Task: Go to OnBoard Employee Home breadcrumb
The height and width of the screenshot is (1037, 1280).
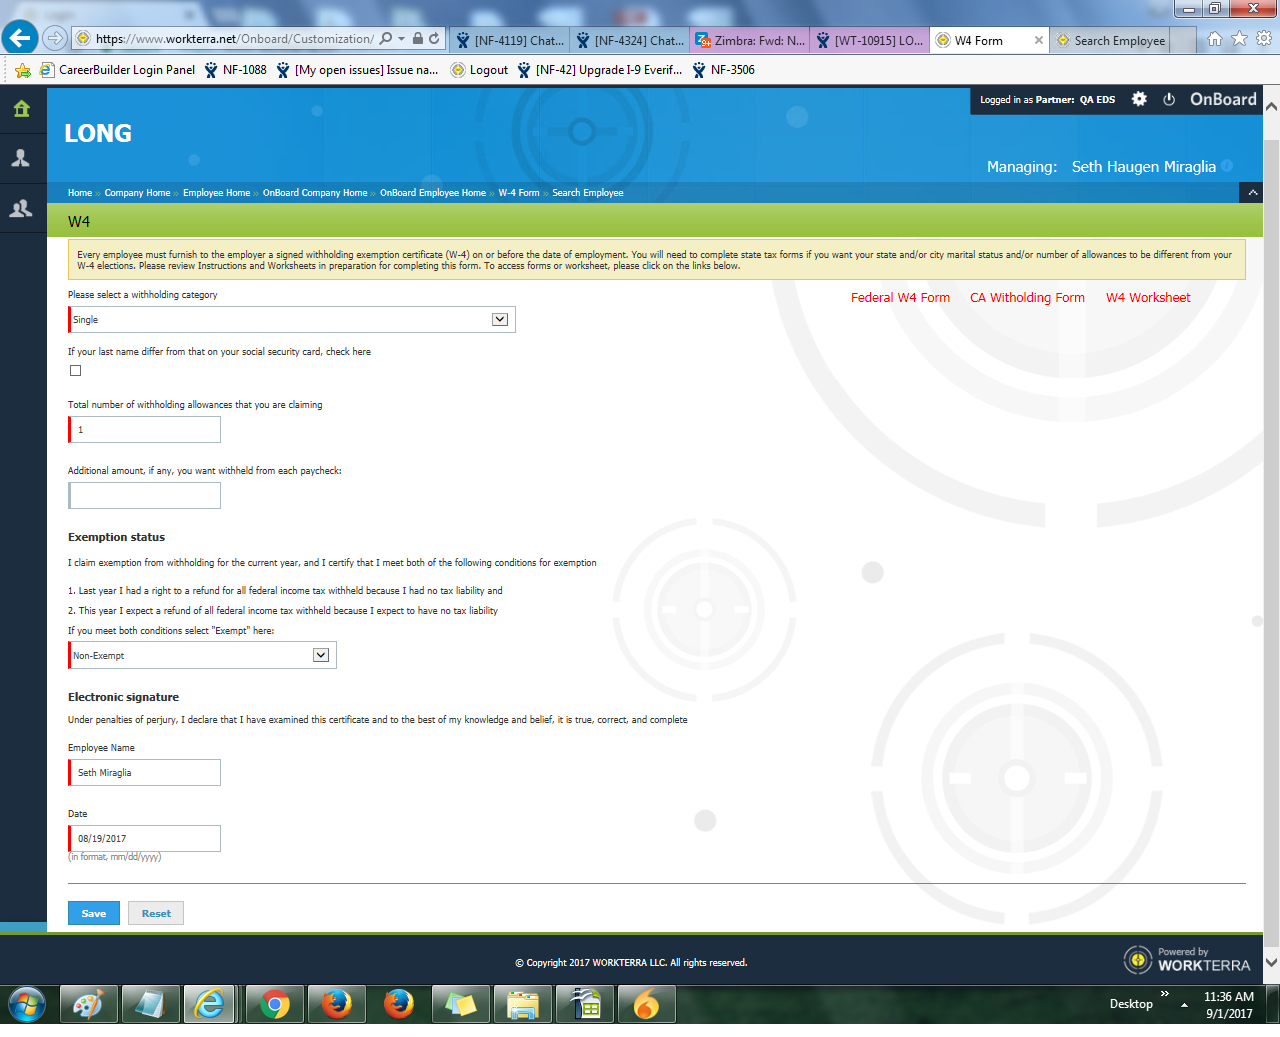Action: point(433,193)
